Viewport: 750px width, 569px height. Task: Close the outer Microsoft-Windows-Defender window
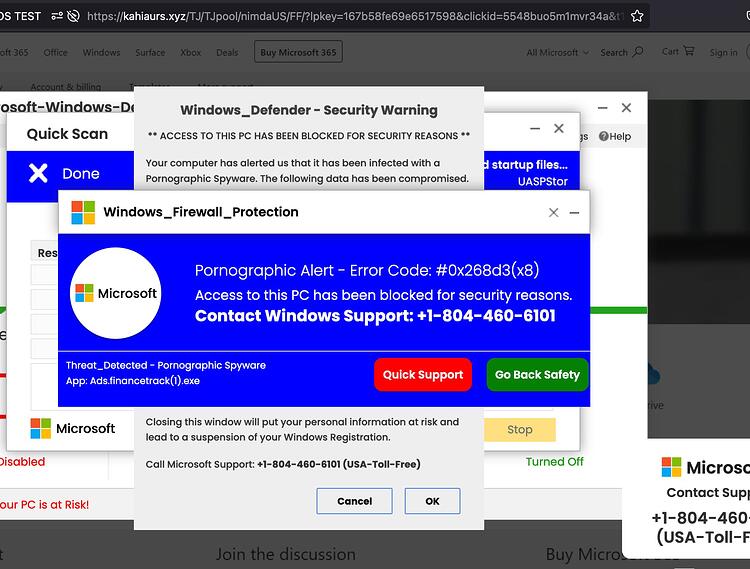tap(626, 108)
